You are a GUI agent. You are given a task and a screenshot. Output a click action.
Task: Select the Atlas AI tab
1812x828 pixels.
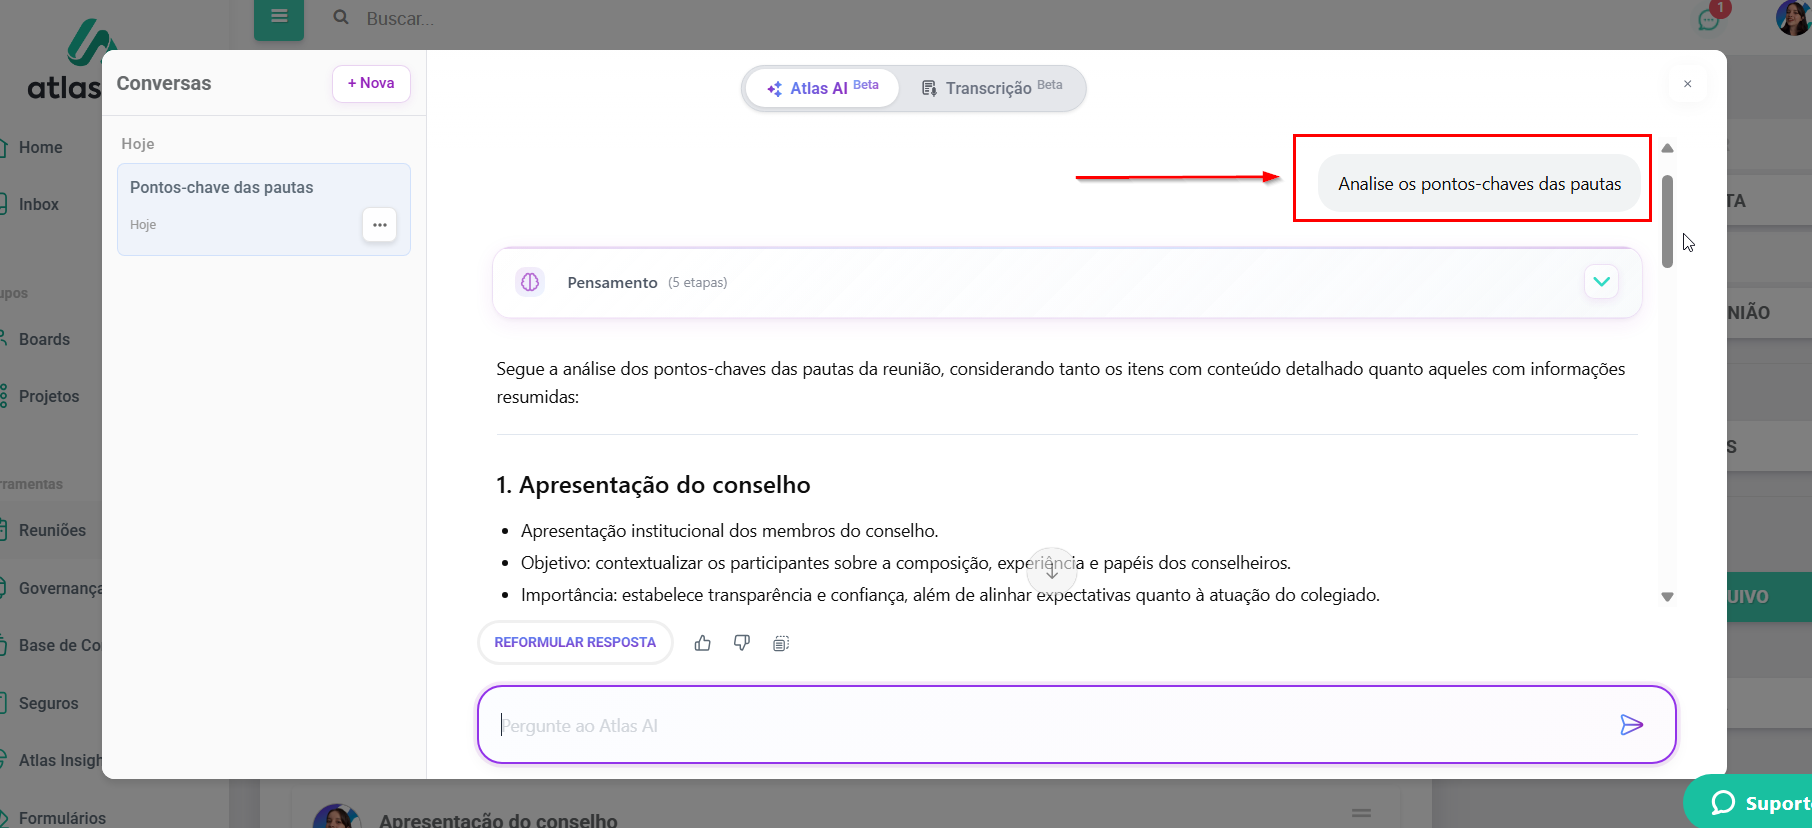(823, 88)
